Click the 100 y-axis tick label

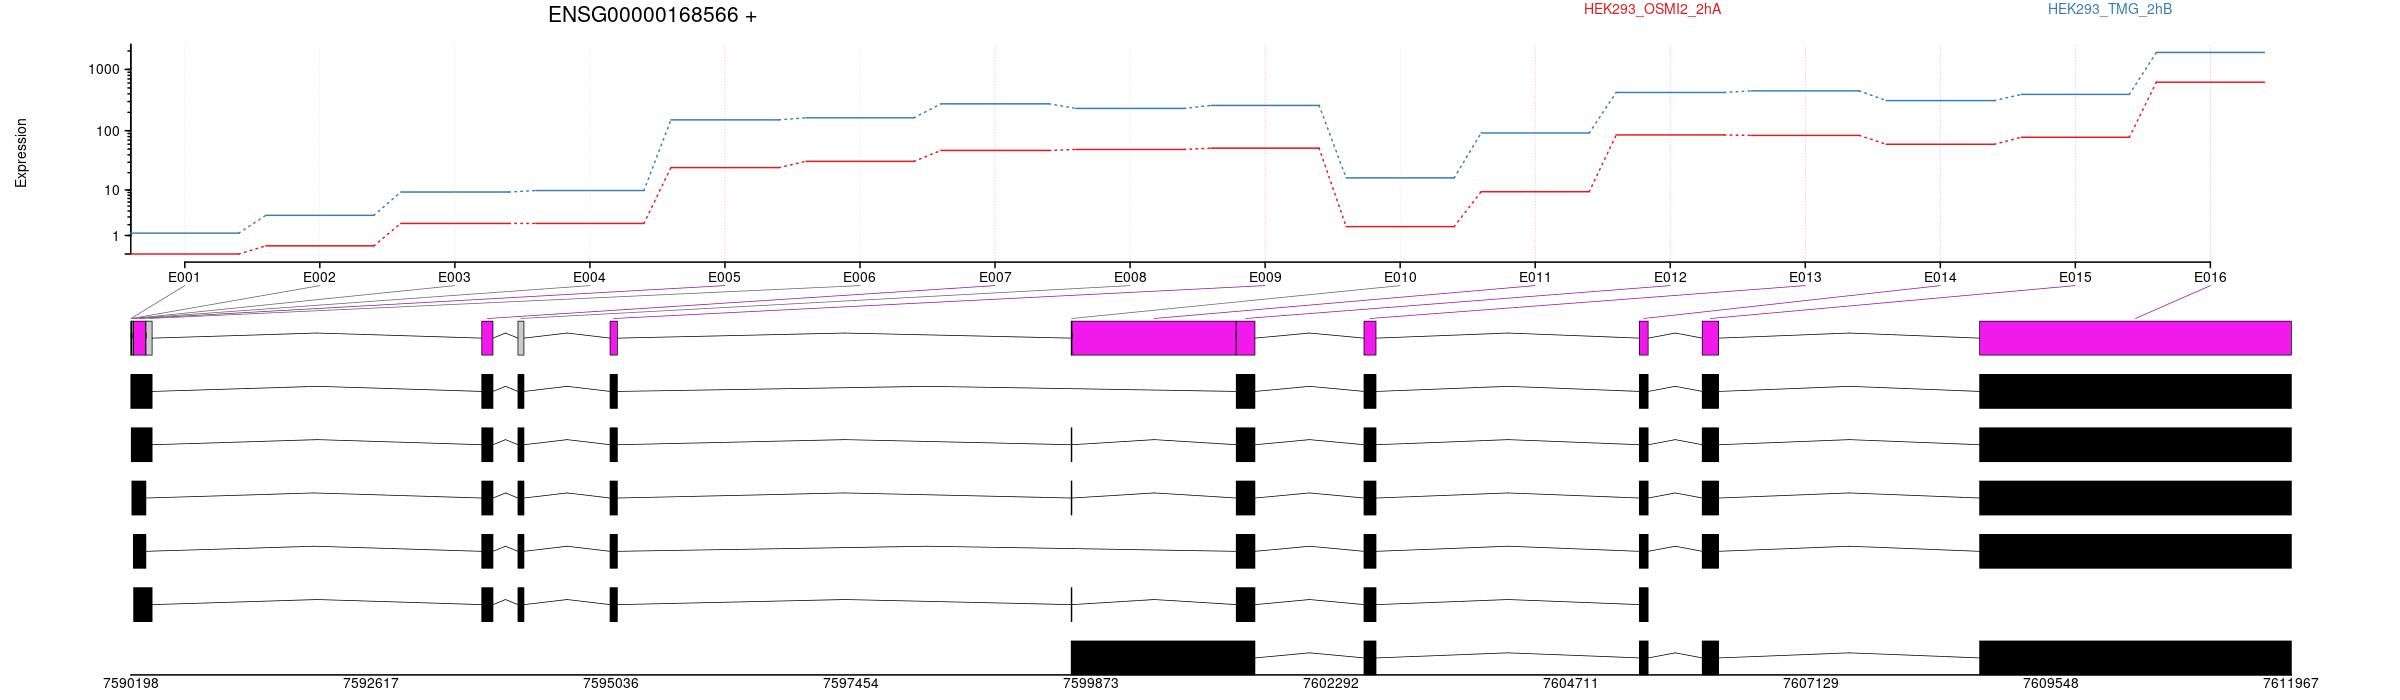click(x=108, y=131)
